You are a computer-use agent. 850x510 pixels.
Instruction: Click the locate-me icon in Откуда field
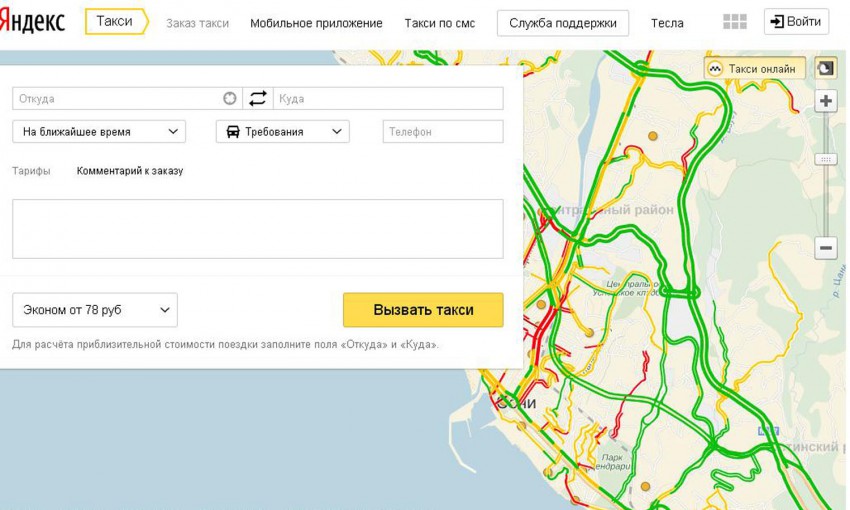(x=231, y=98)
